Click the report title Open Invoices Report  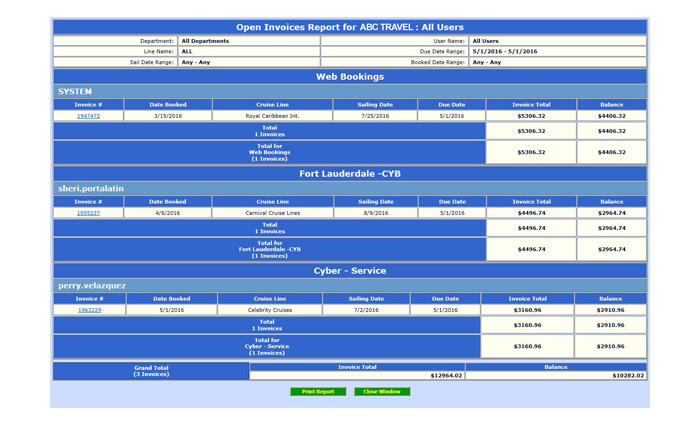point(350,27)
